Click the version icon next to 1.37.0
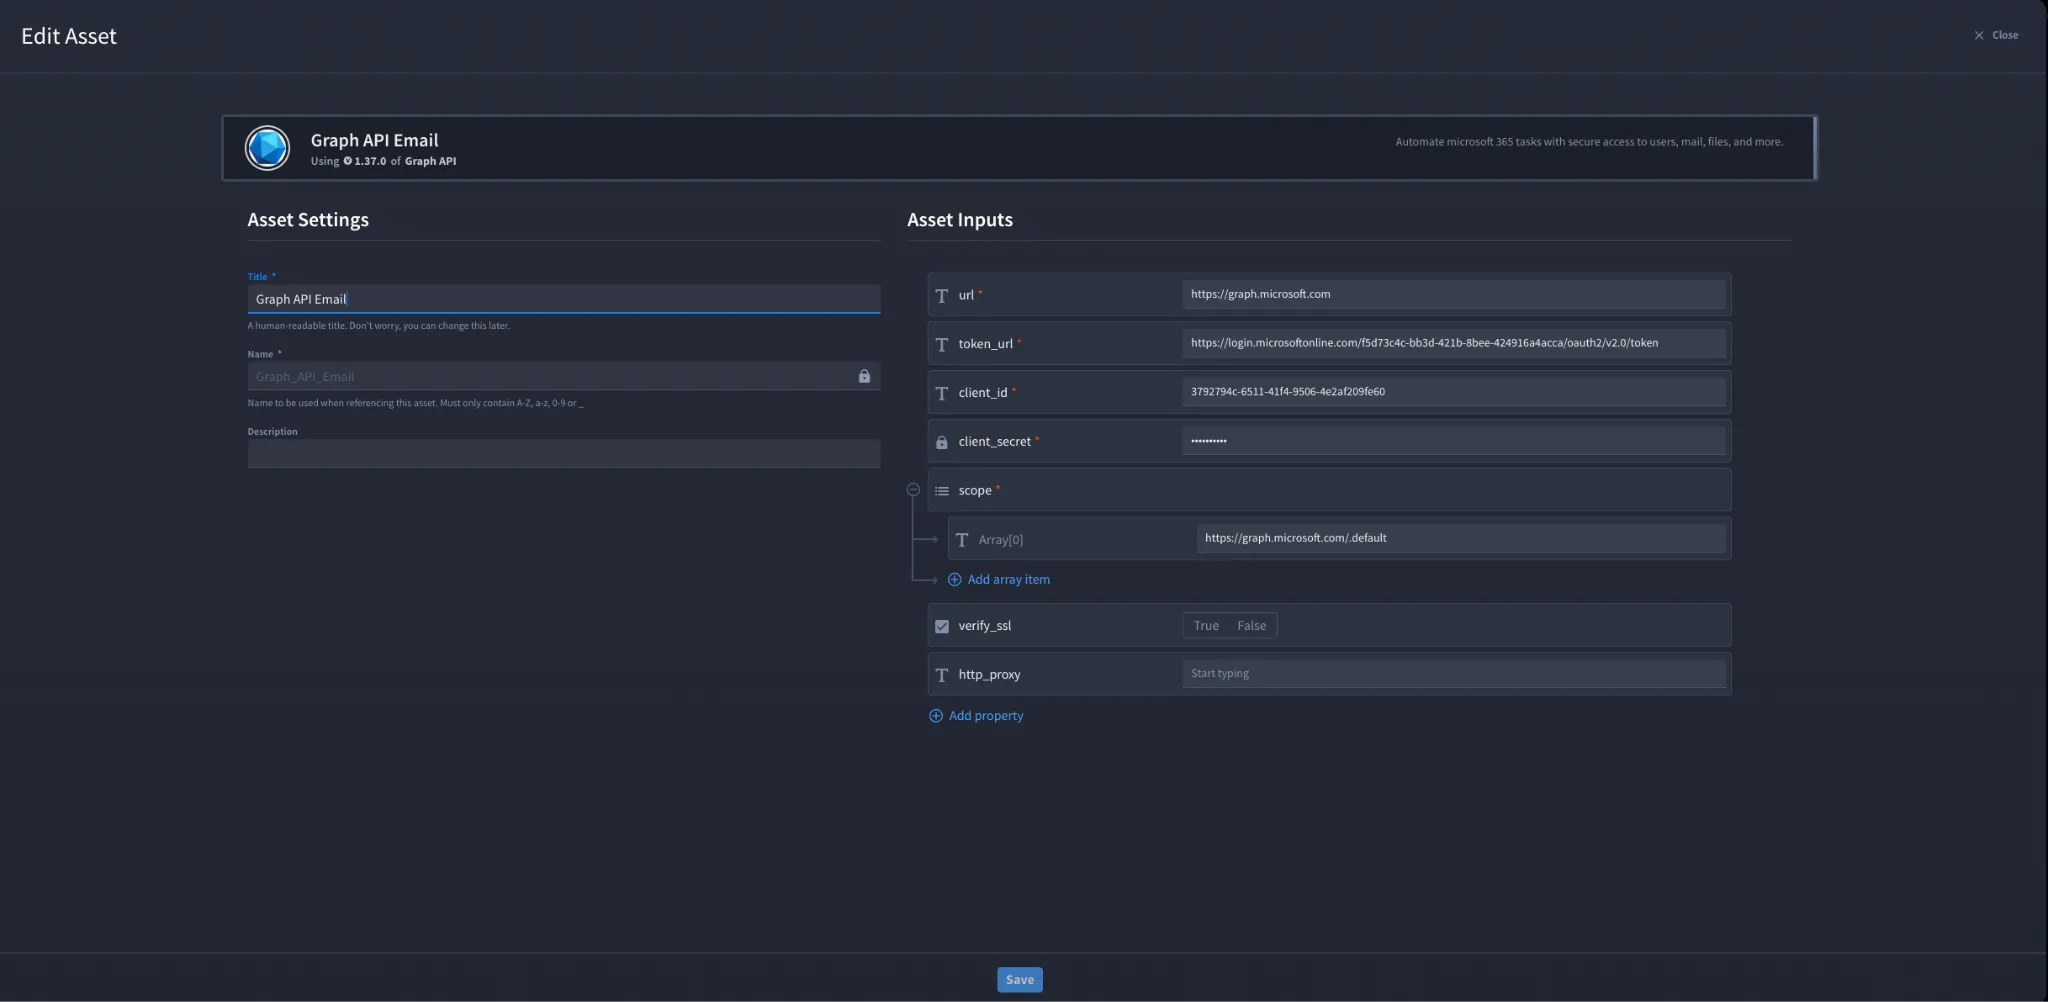This screenshot has width=2048, height=1002. [x=347, y=161]
